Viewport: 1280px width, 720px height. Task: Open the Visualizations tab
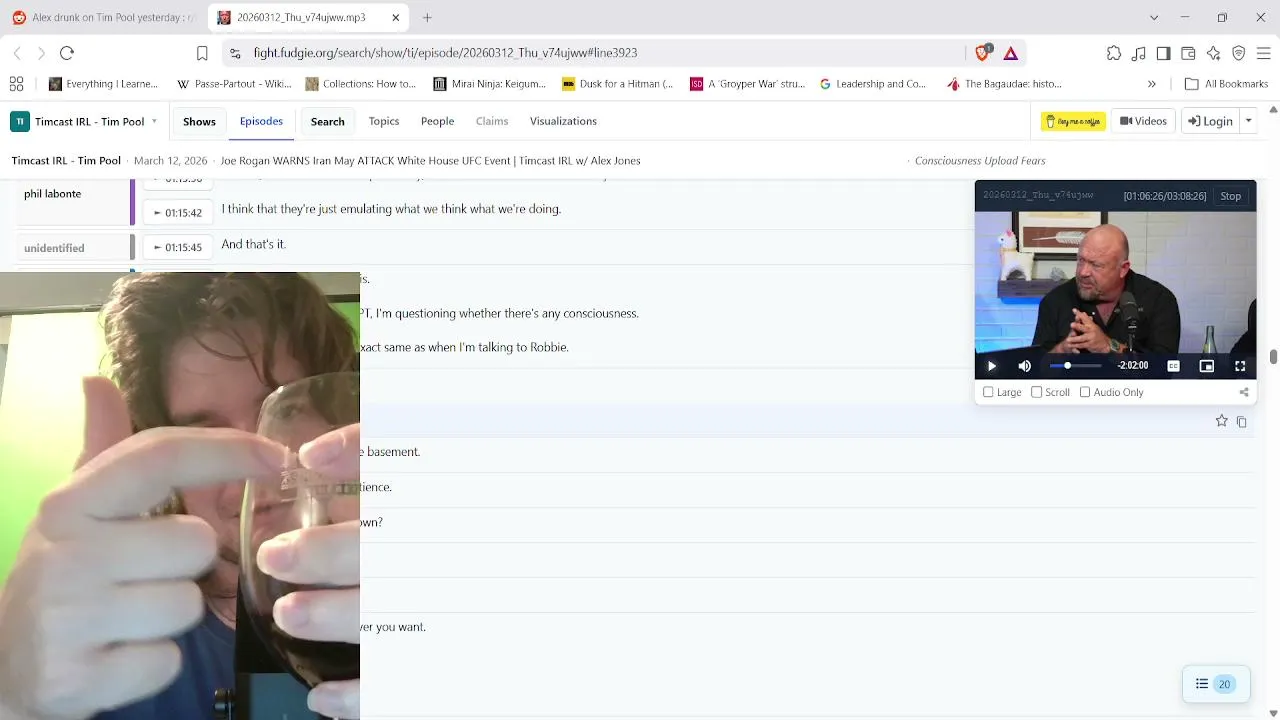click(563, 121)
